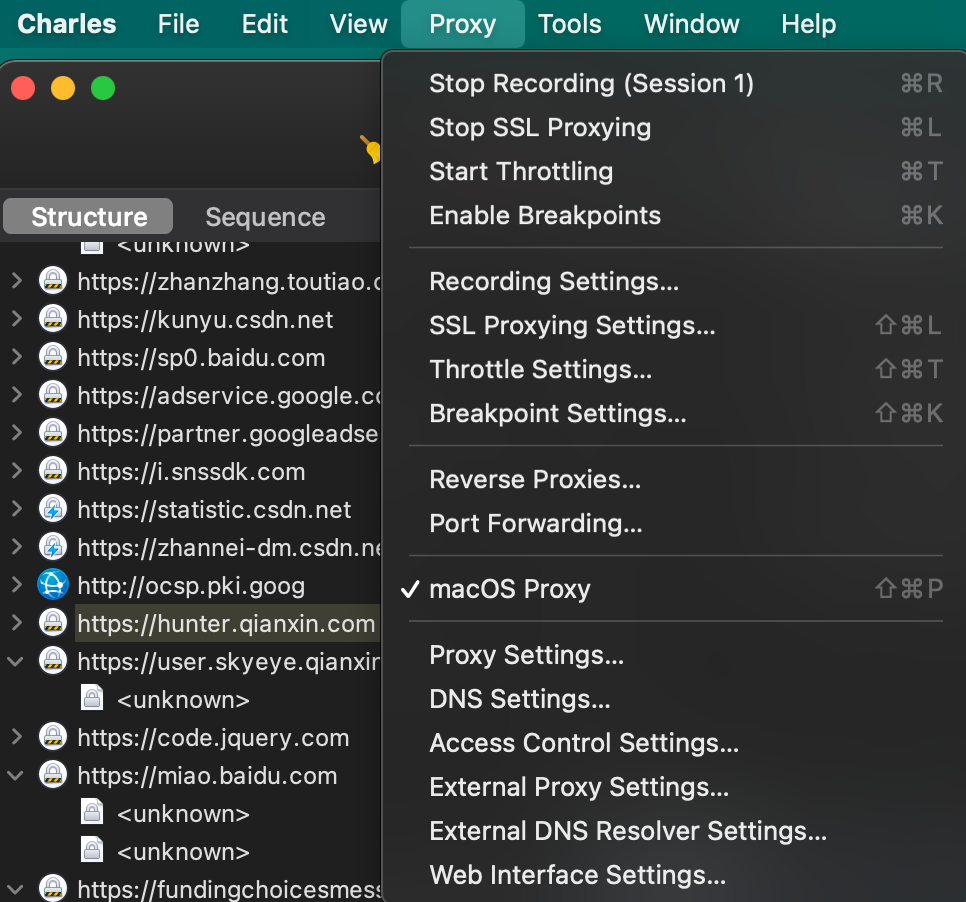Expand the code.jquery.com node
This screenshot has width=966, height=902.
[x=17, y=737]
